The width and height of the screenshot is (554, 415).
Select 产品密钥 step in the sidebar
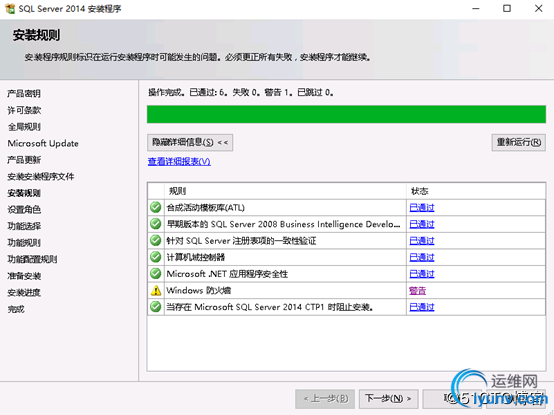coord(24,94)
